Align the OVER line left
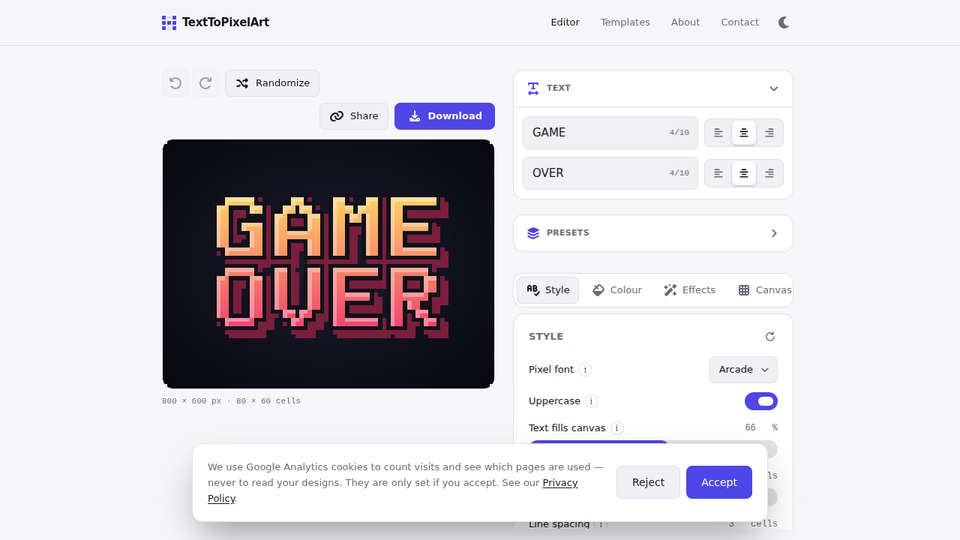This screenshot has width=960, height=540. pos(718,173)
